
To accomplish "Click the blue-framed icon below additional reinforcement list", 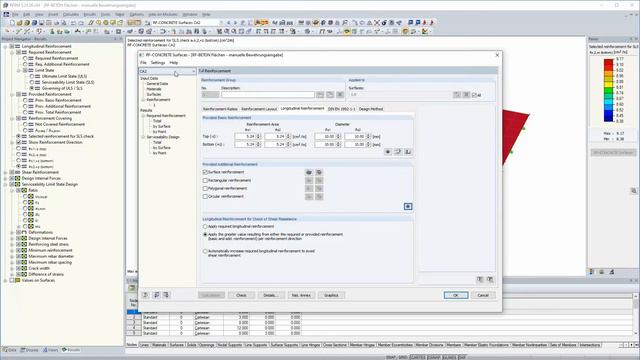I will pyautogui.click(x=408, y=207).
